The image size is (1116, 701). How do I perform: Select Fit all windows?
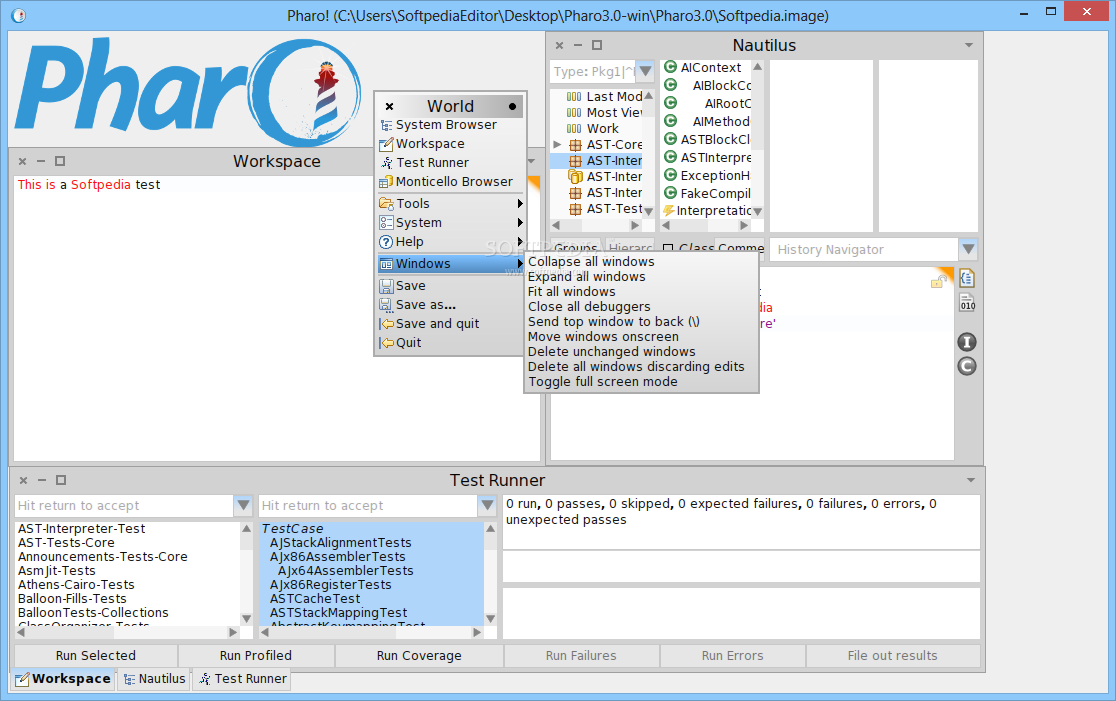tap(572, 291)
